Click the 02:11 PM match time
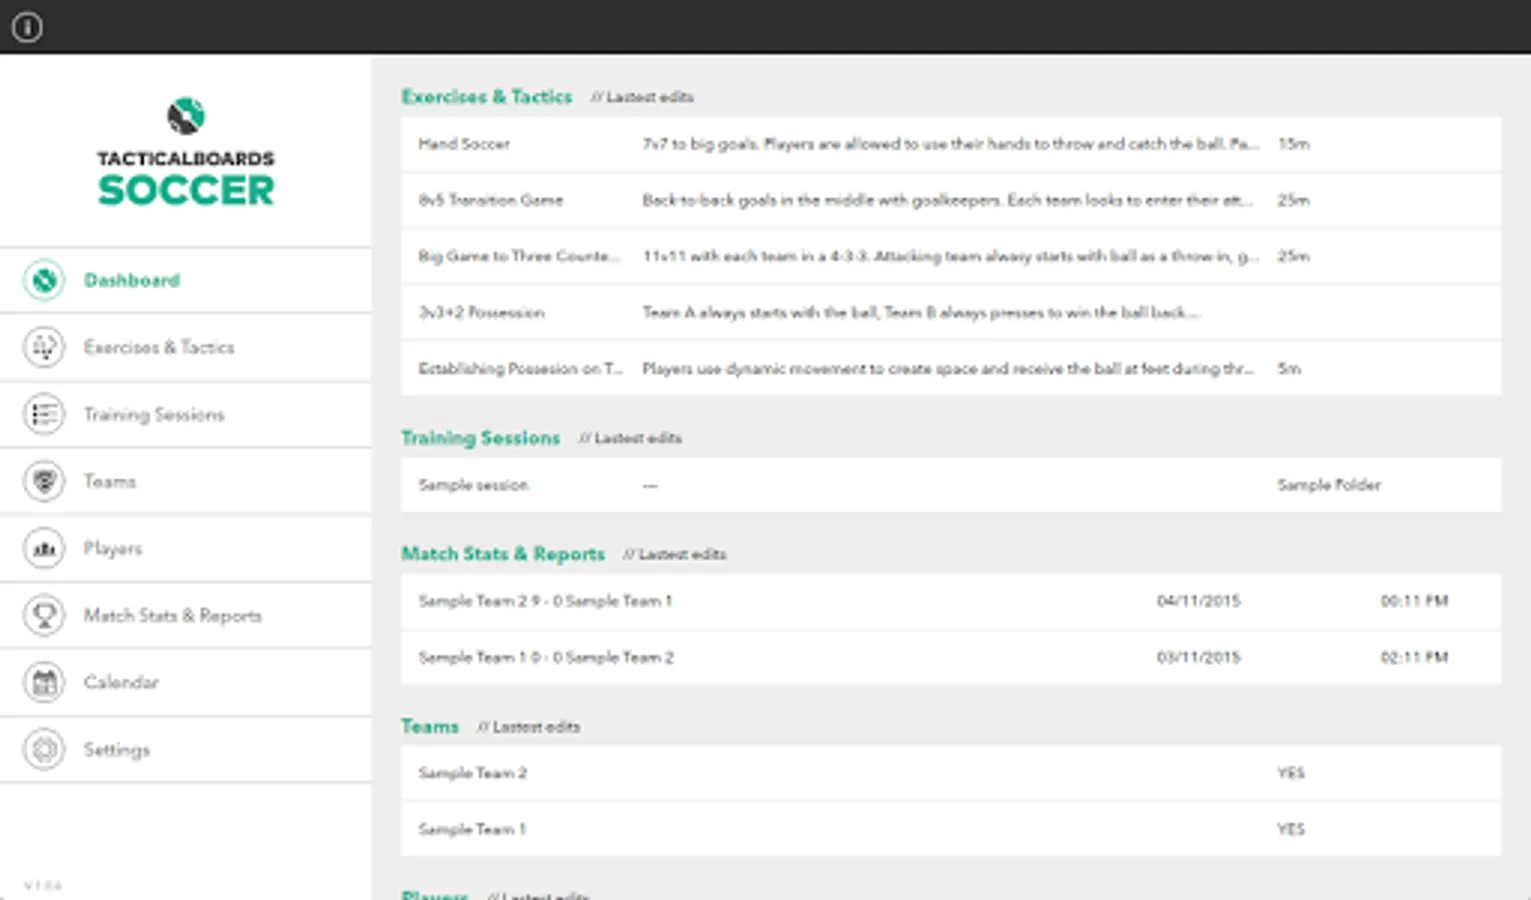 click(1414, 657)
